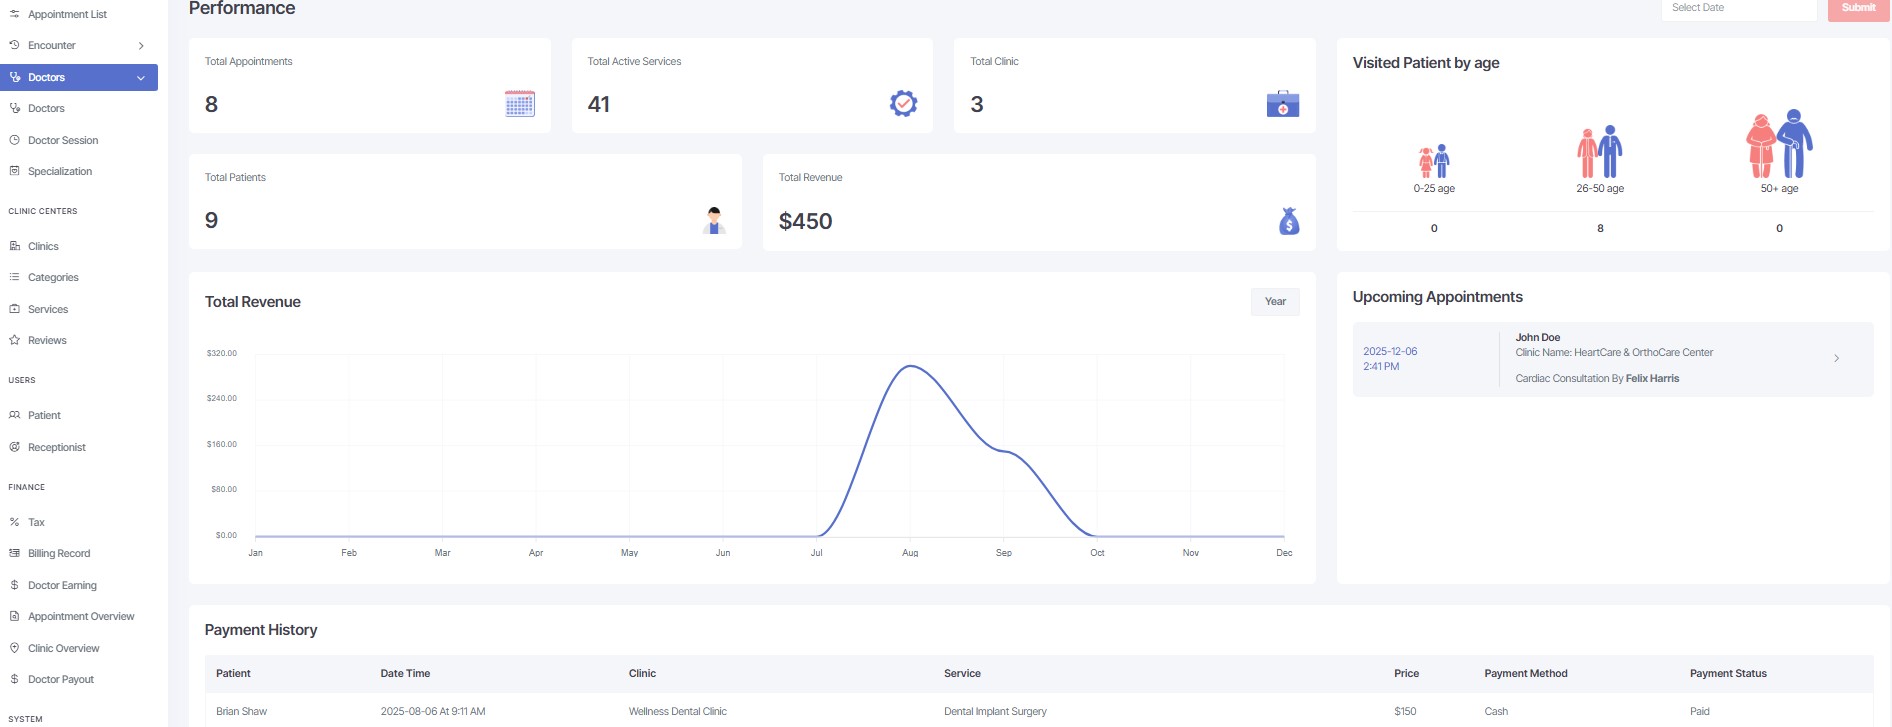Viewport: 1892px width, 727px height.
Task: Open Specialization menu item
Action: pos(60,171)
